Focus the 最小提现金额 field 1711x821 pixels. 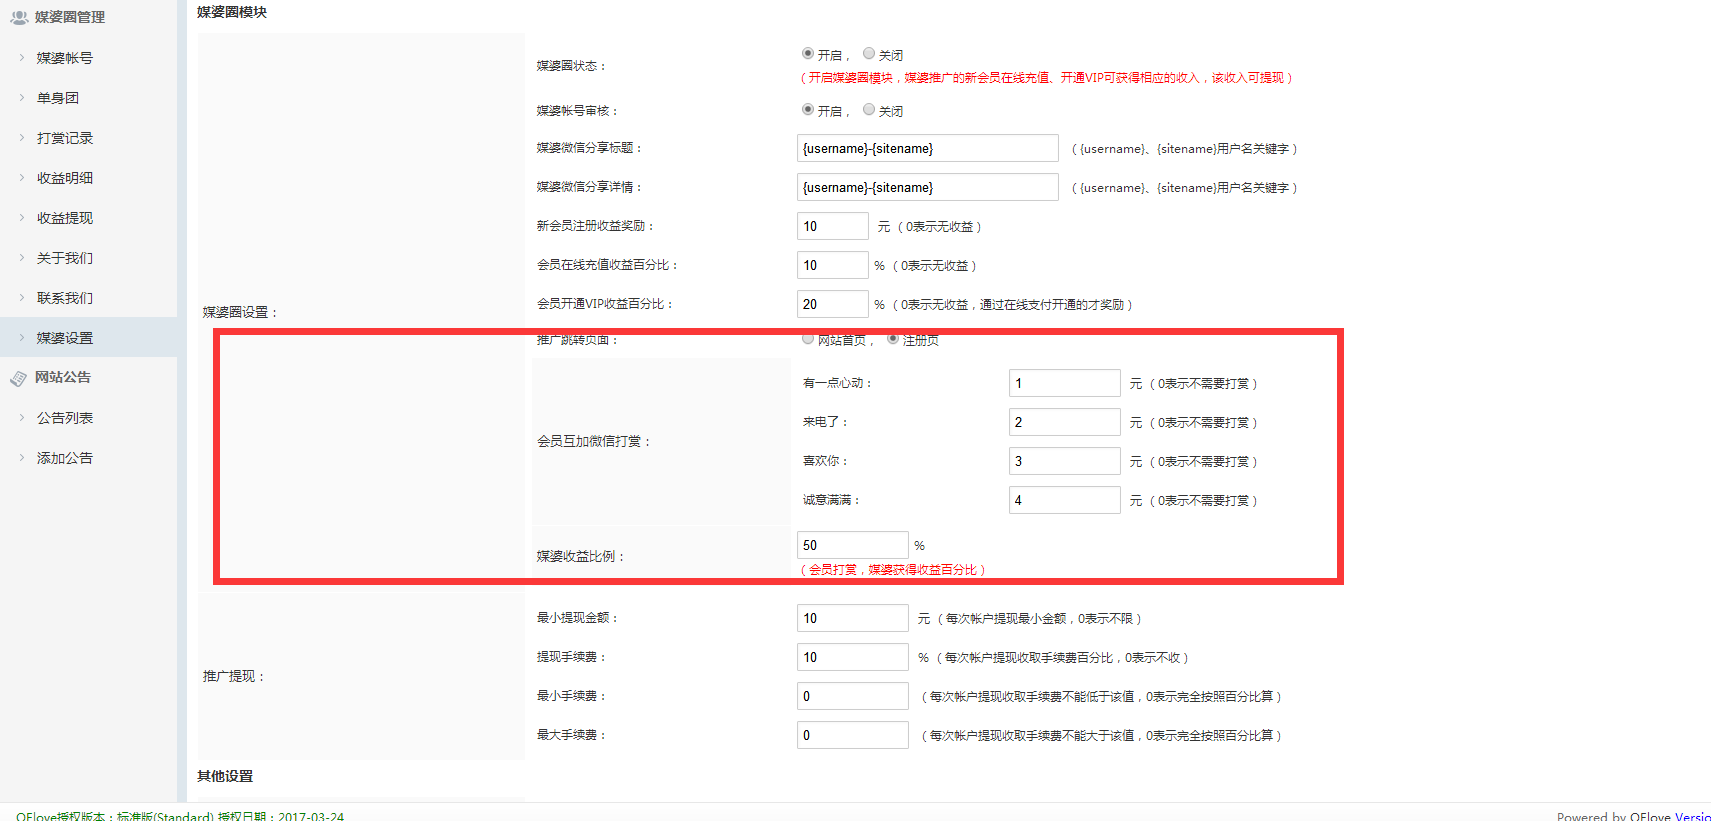coord(853,618)
